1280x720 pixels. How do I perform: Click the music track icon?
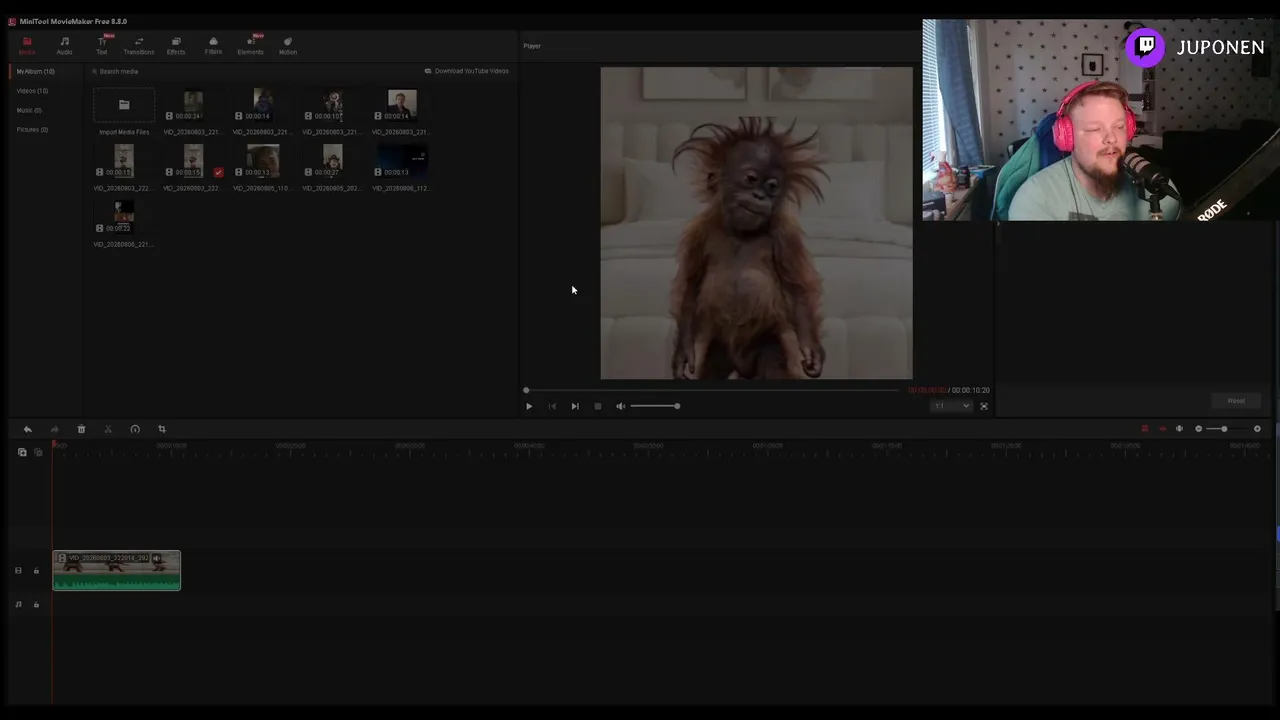point(18,605)
